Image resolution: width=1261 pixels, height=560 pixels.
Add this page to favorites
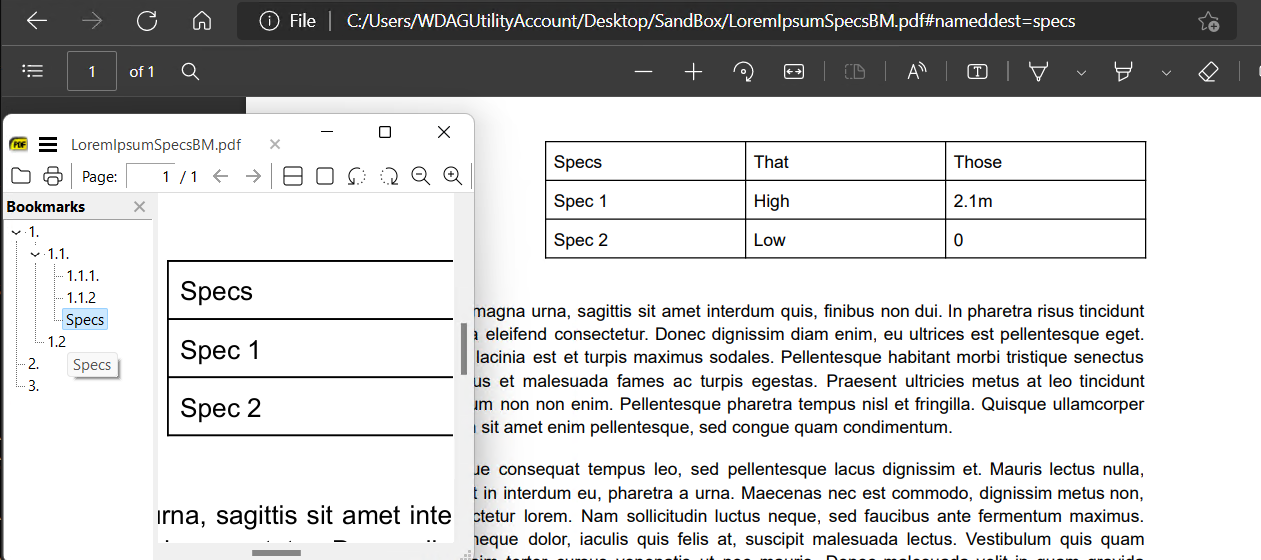point(1208,21)
